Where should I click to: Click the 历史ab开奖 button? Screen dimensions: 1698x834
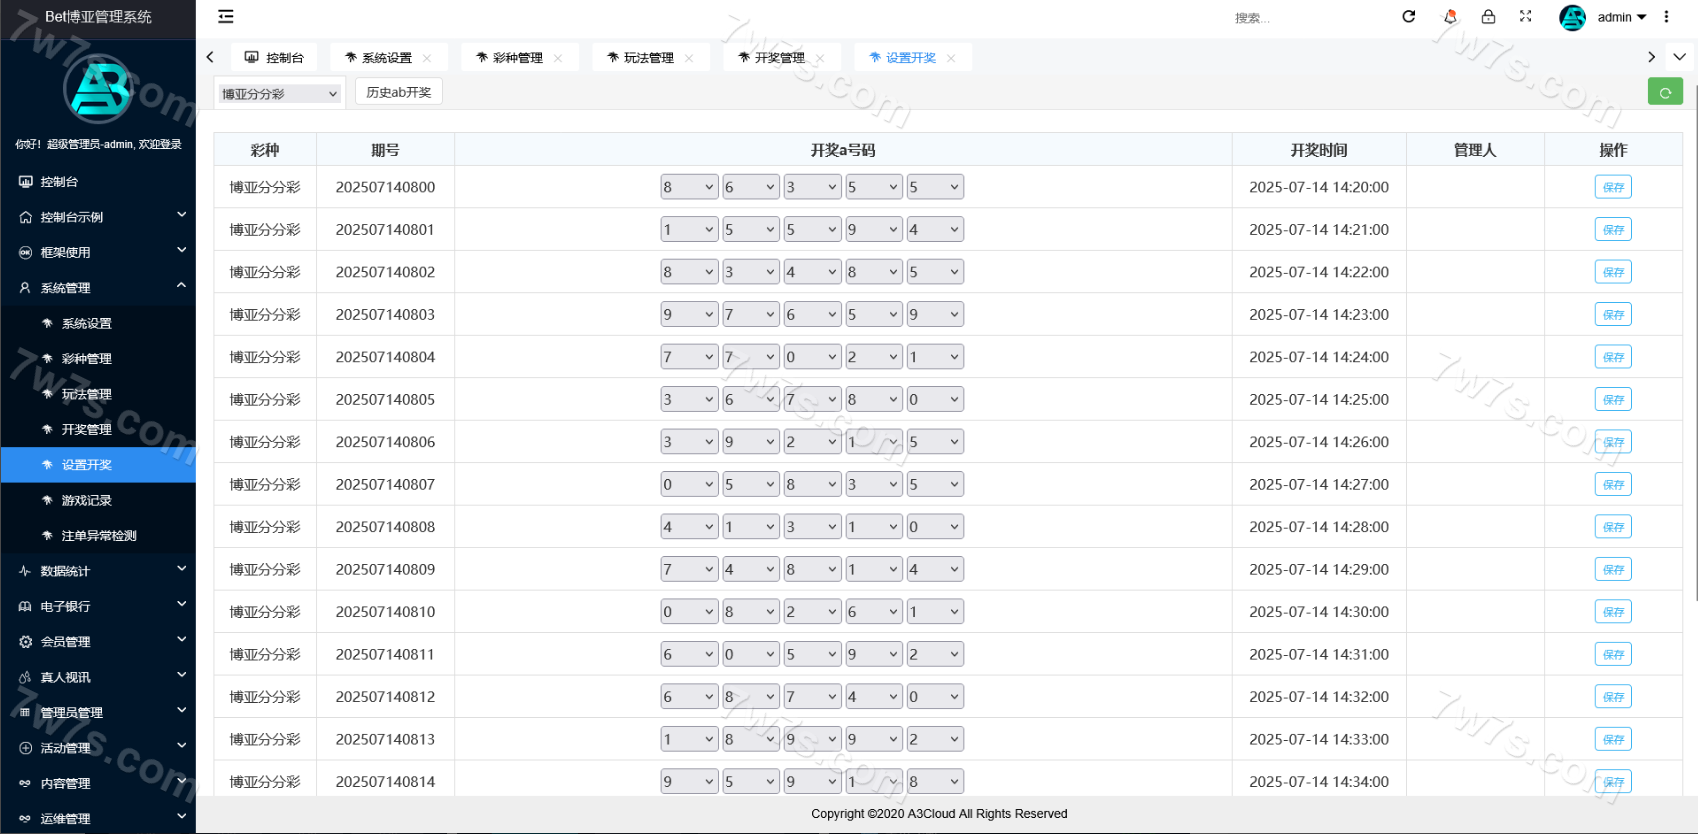[x=398, y=92]
